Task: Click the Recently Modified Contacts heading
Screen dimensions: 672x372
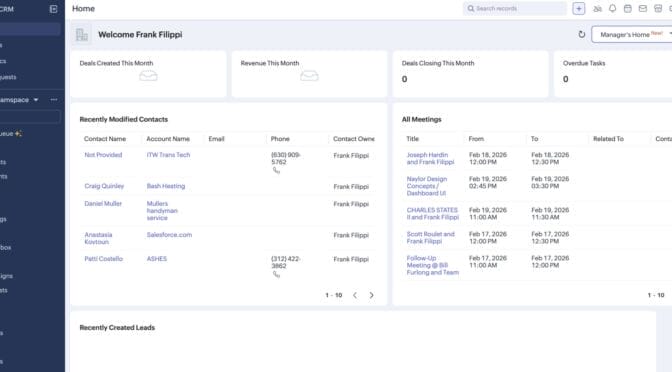Action: [x=123, y=120]
